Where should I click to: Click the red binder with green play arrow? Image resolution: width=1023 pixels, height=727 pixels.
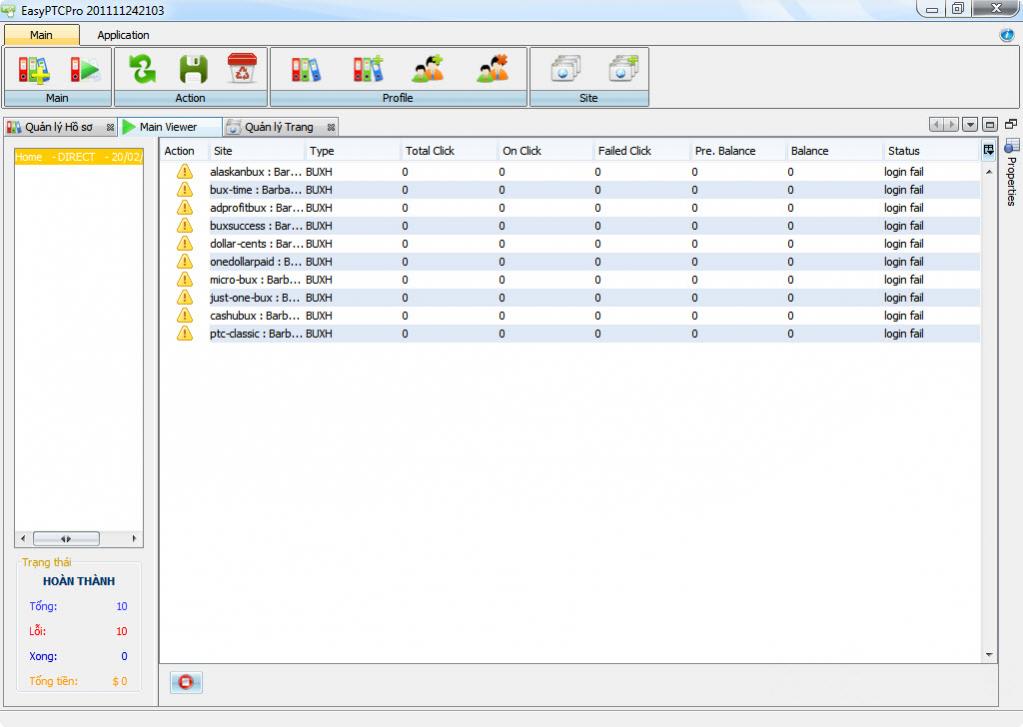click(85, 69)
